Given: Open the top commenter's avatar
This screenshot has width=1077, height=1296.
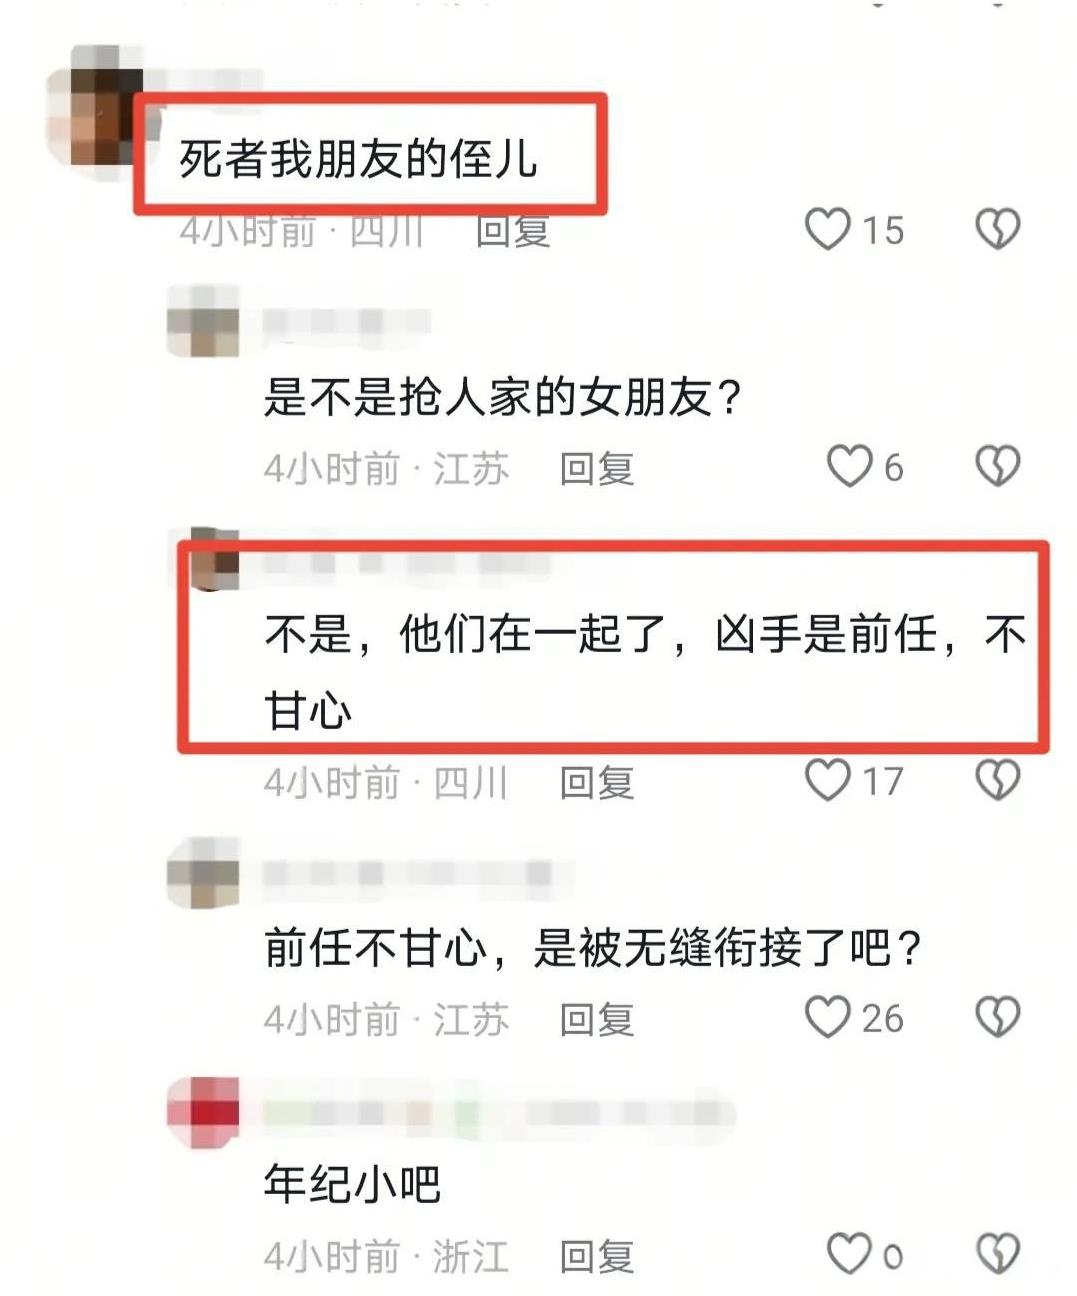Looking at the screenshot, I should (95, 112).
